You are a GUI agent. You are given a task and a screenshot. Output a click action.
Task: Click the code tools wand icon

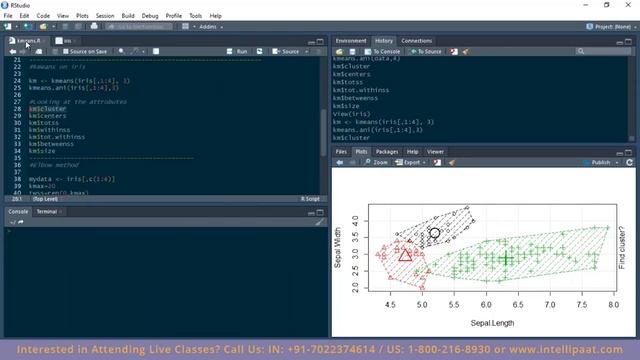134,51
